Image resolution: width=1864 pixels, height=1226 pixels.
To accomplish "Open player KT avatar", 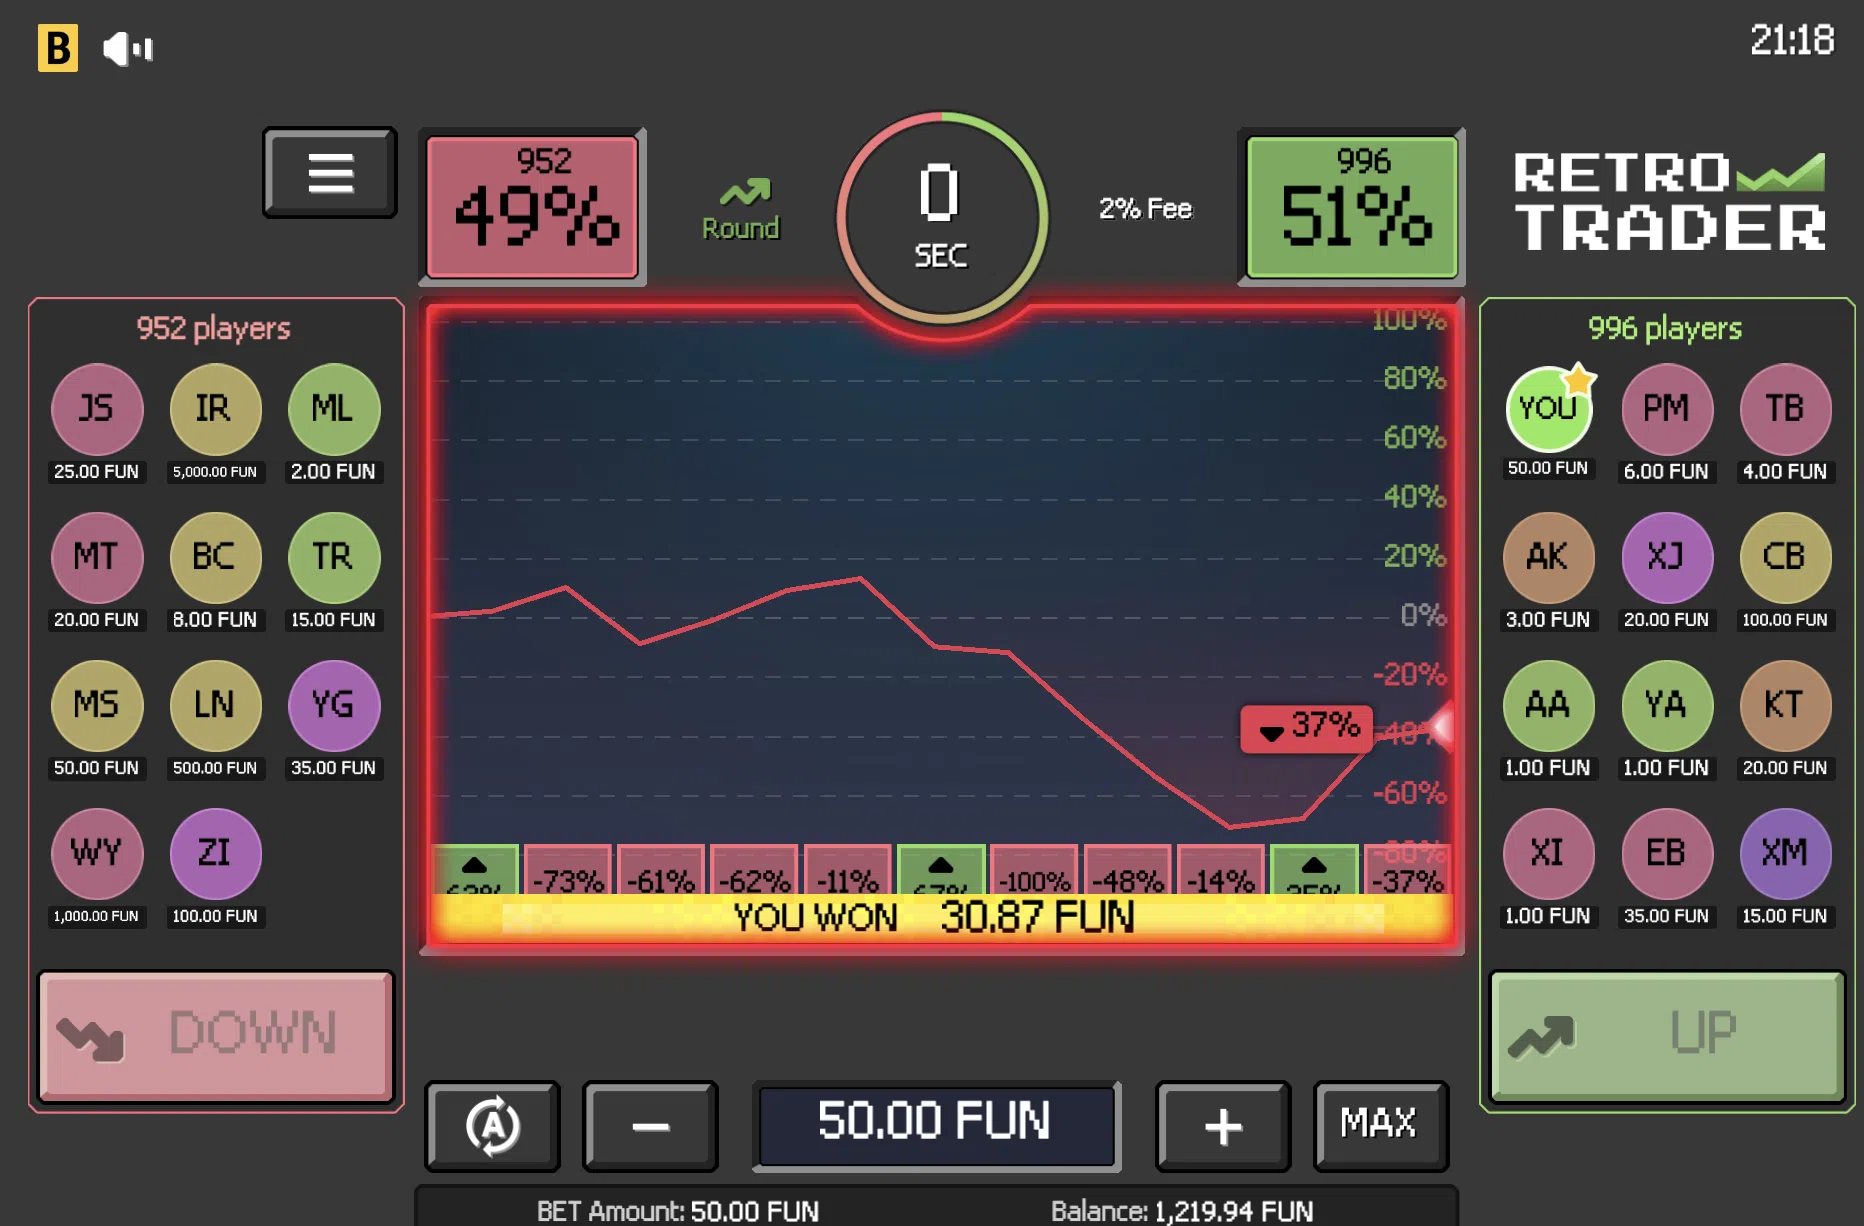I will (x=1785, y=705).
